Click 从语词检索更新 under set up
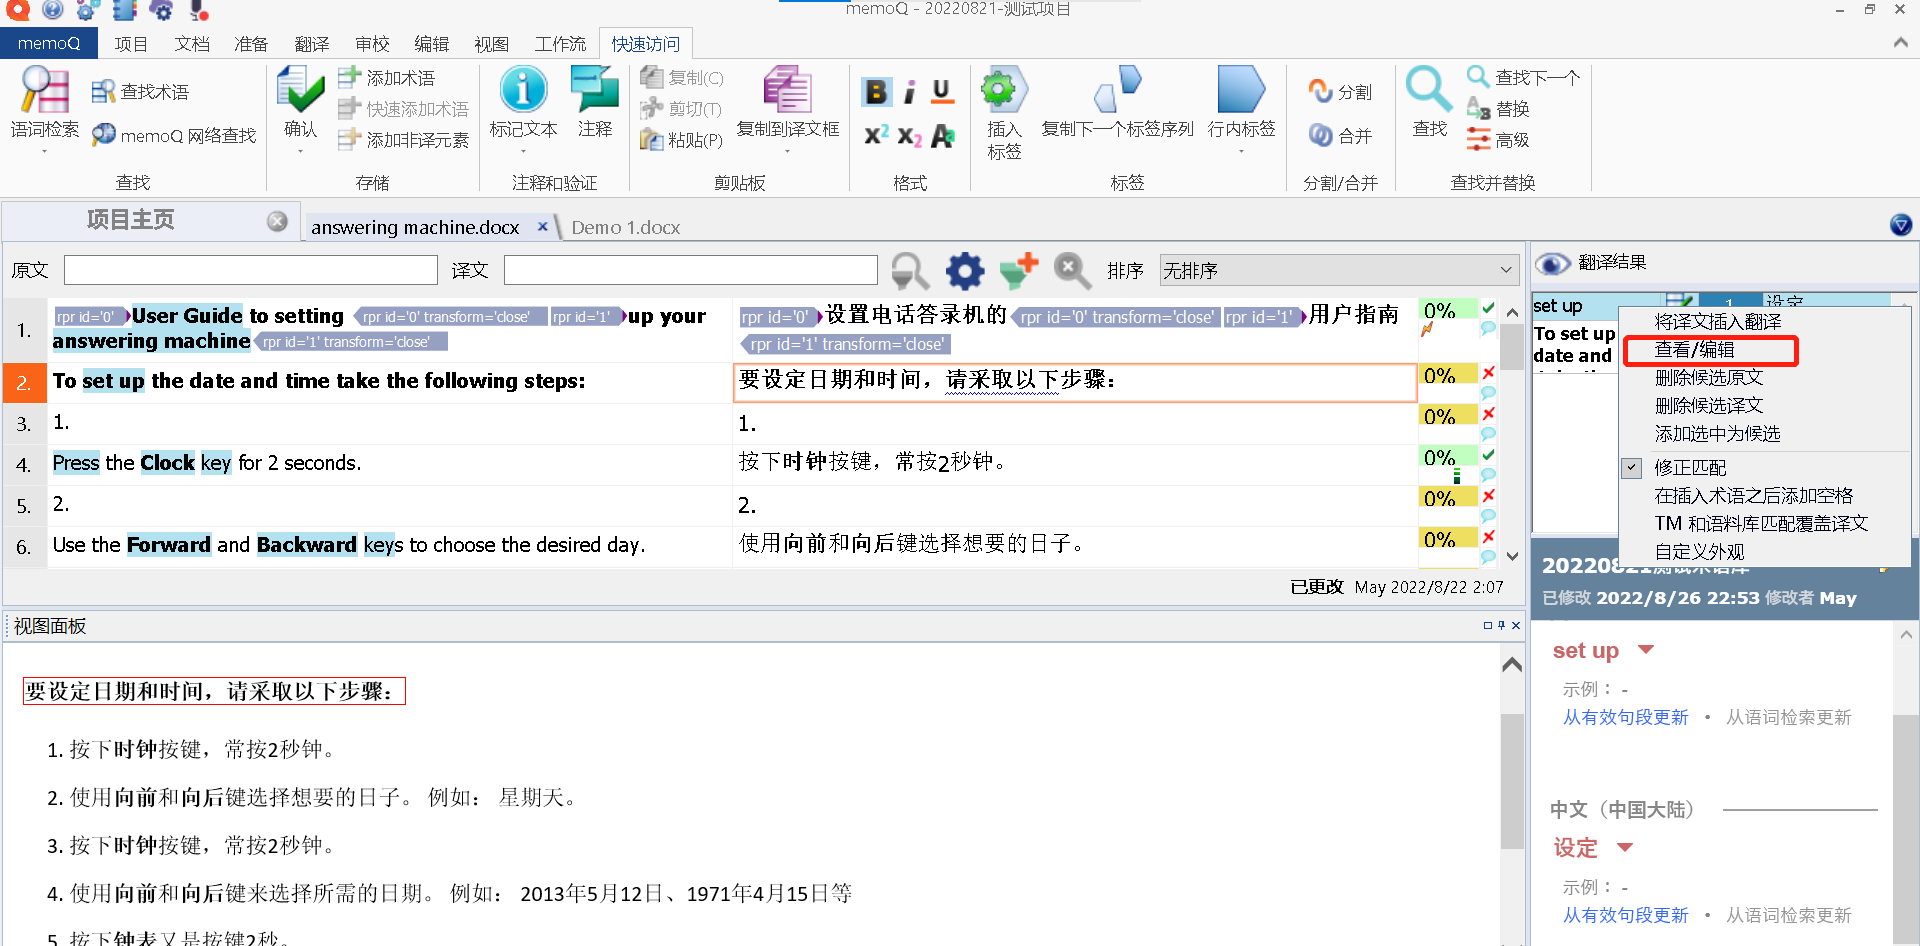The image size is (1920, 946). [x=1788, y=717]
